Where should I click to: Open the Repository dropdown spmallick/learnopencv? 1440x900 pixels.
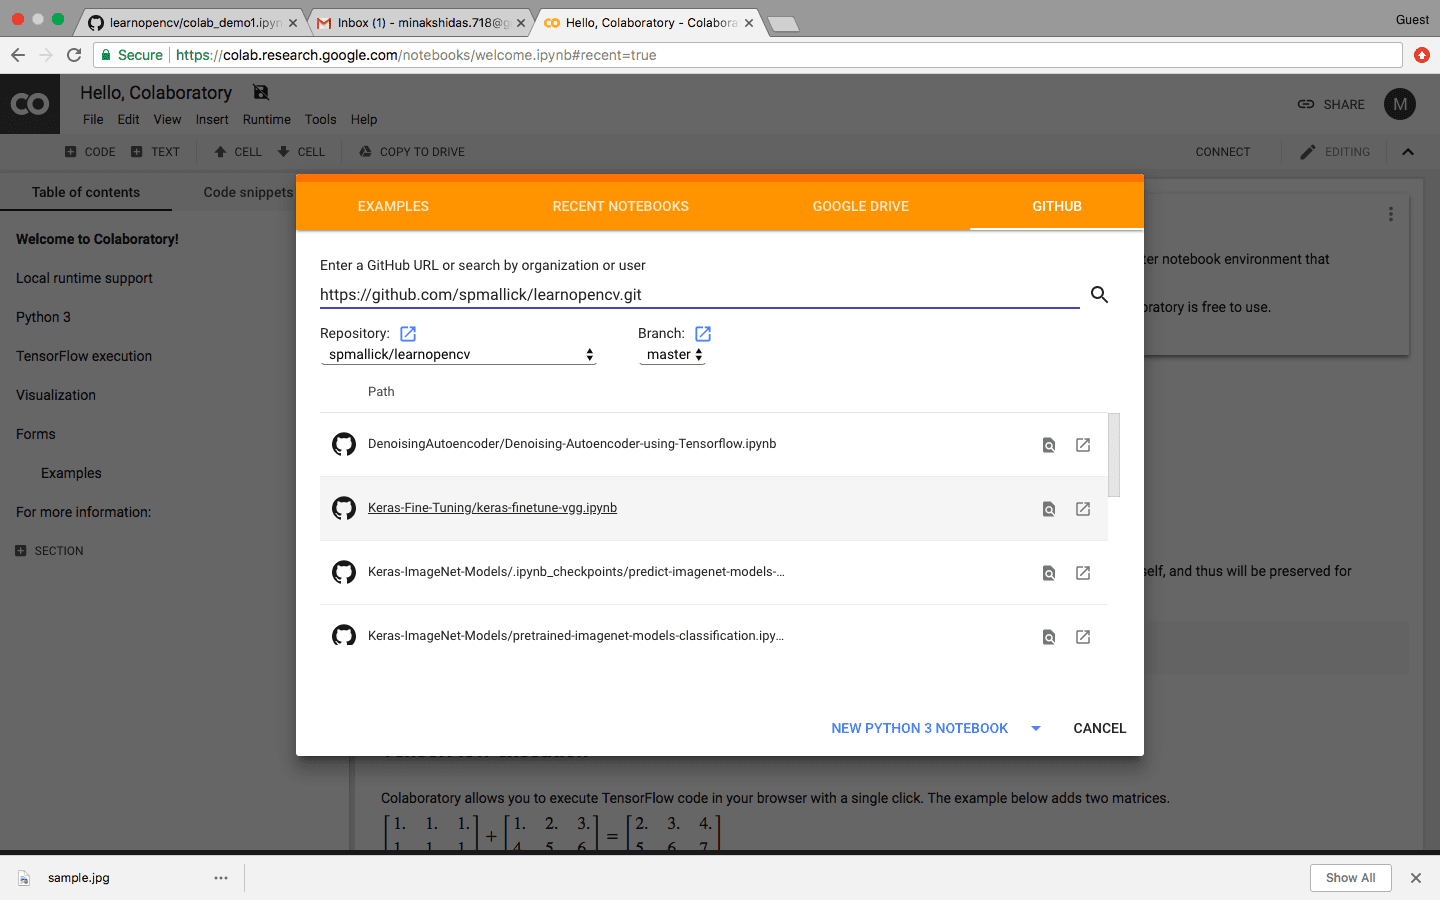click(459, 355)
